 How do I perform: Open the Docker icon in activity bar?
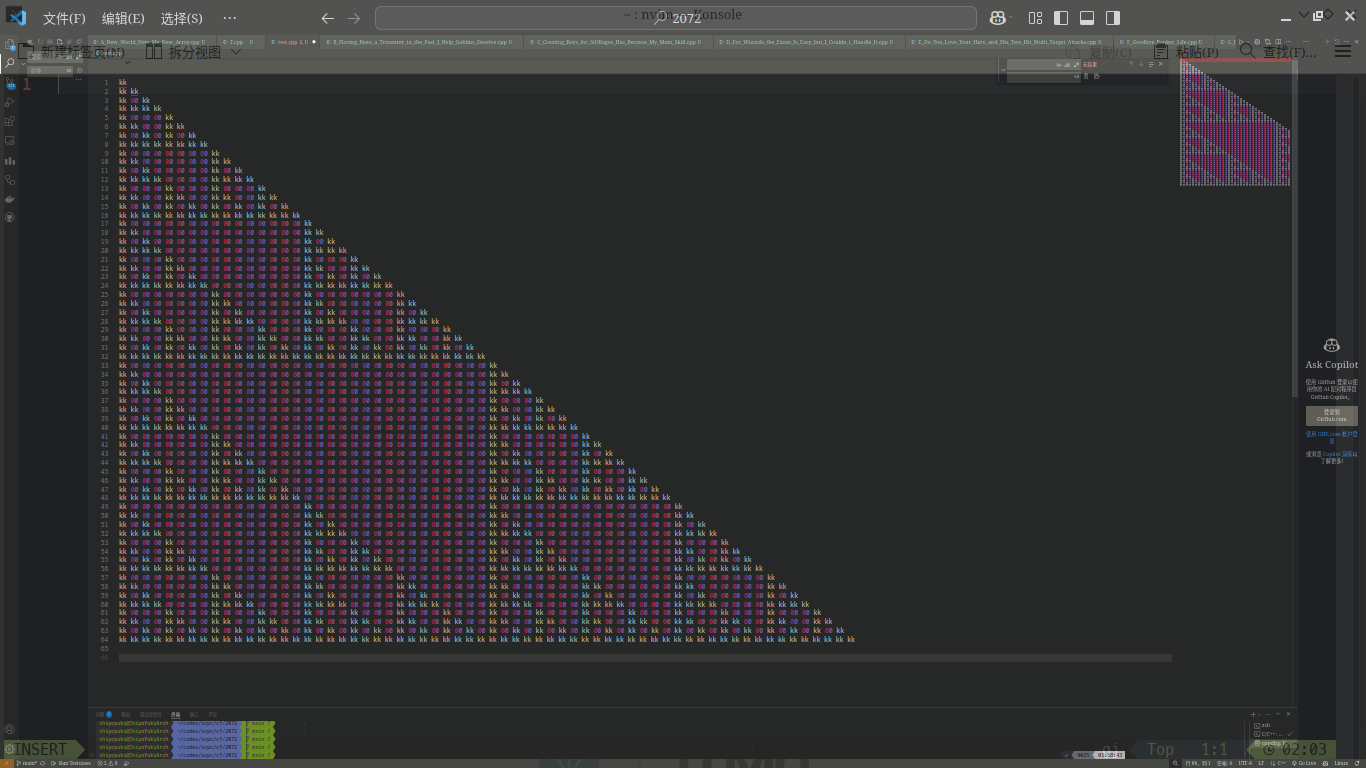click(x=10, y=199)
